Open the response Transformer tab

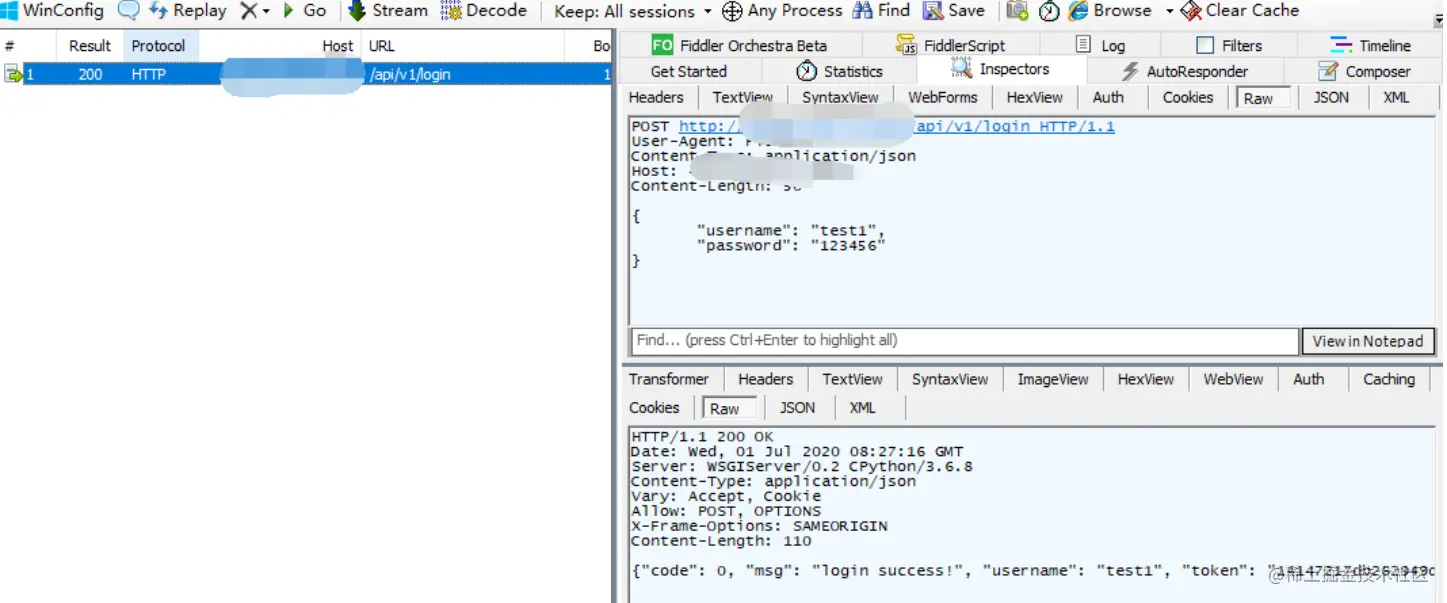[668, 379]
